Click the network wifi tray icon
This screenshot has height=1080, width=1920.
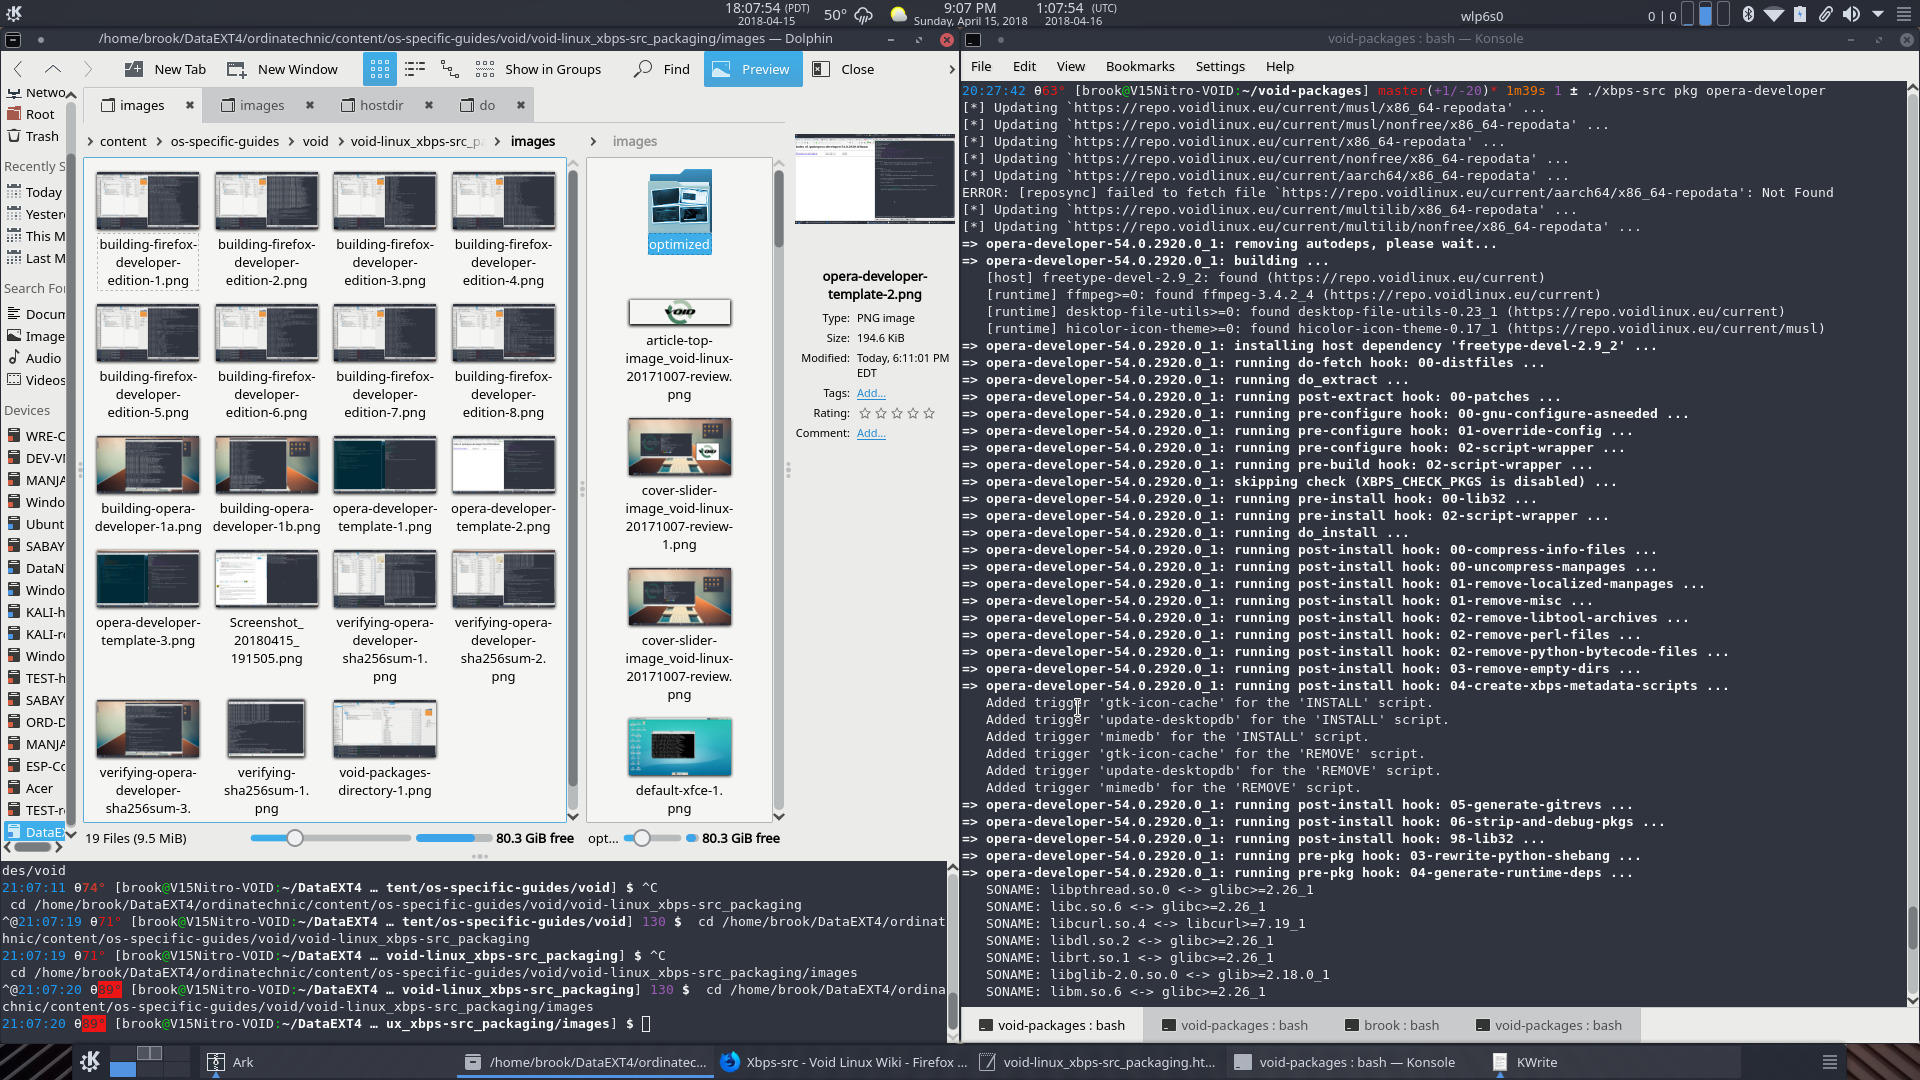coord(1774,14)
